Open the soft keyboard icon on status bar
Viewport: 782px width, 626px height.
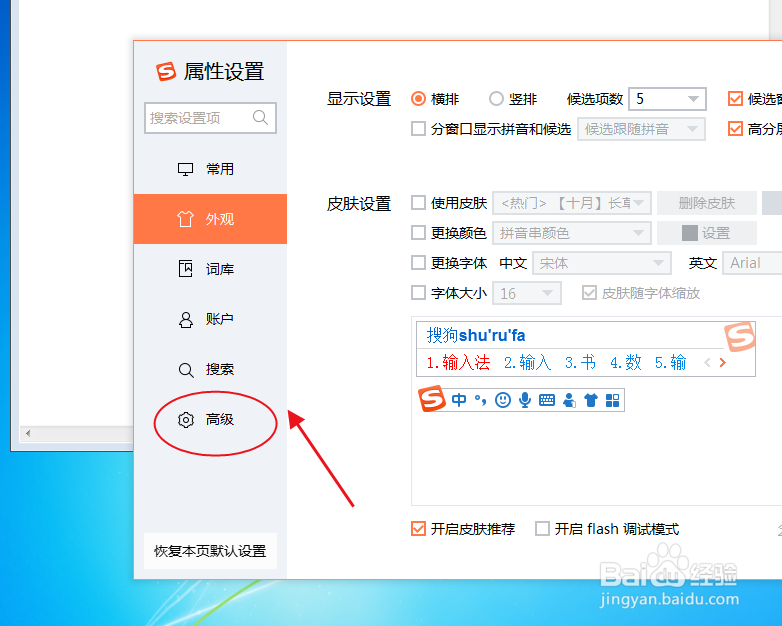coord(547,400)
